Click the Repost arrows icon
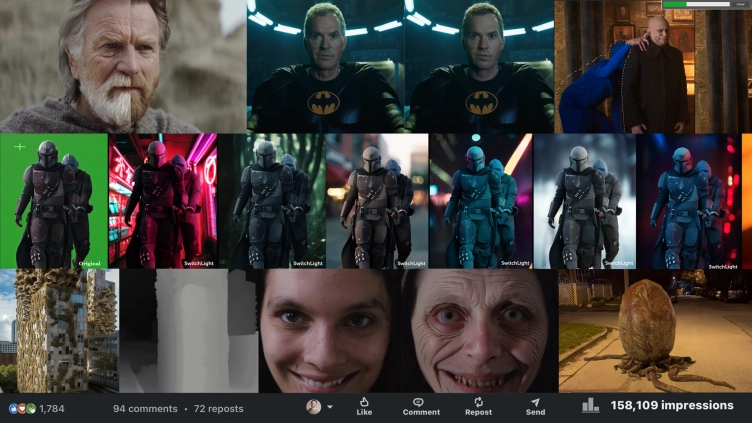 pos(478,402)
